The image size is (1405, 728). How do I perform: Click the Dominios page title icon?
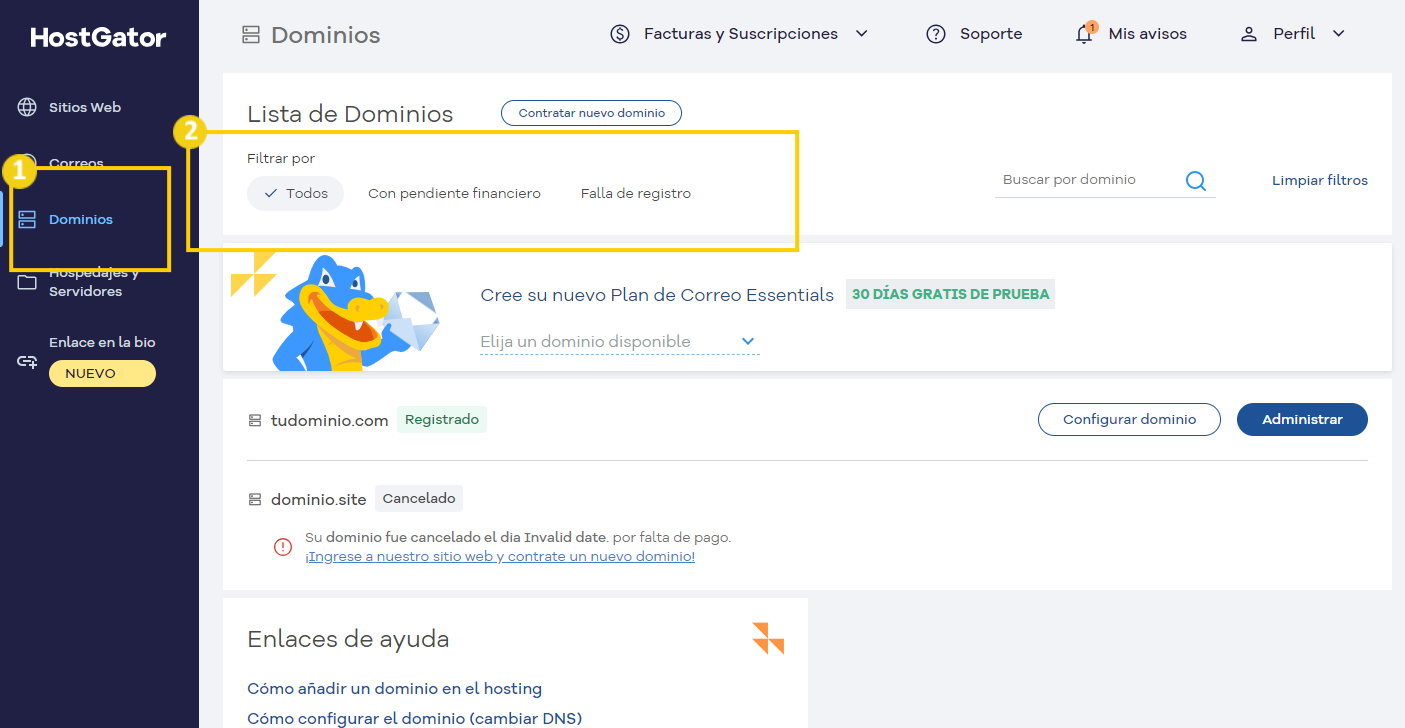point(251,35)
